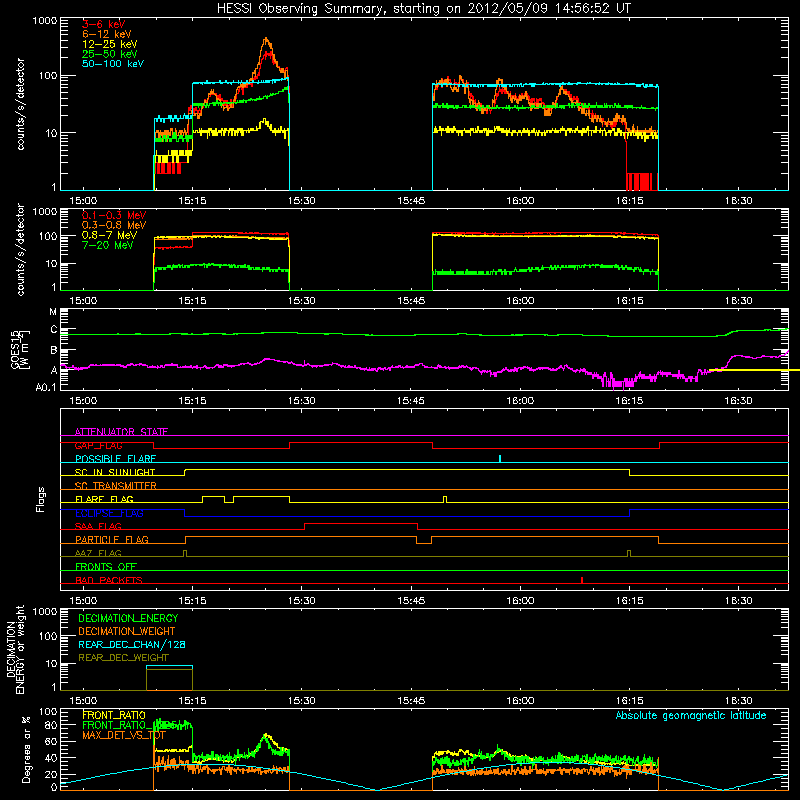Select the FLARE_FLAG label
Viewport: 800px width, 800px height.
[104, 499]
